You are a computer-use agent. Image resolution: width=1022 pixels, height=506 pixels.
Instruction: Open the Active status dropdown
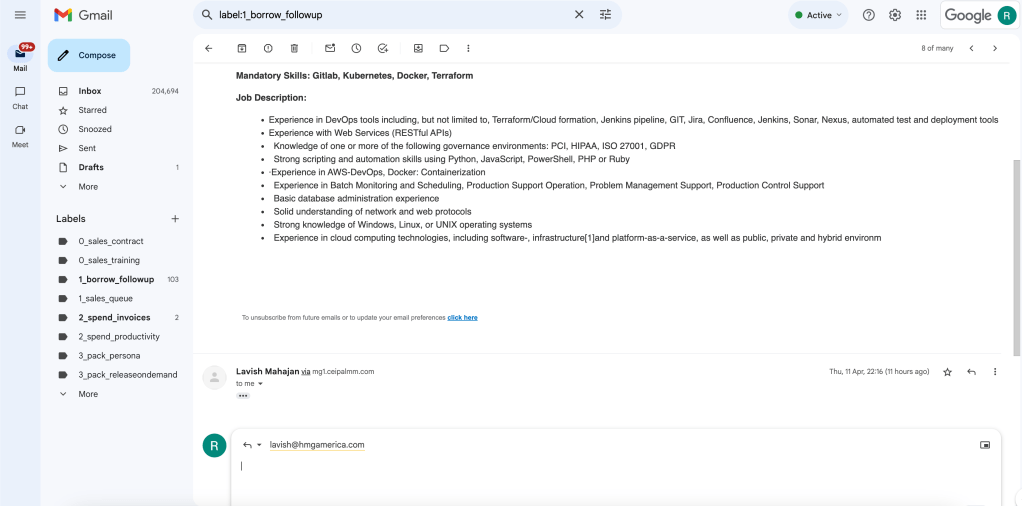click(x=818, y=15)
